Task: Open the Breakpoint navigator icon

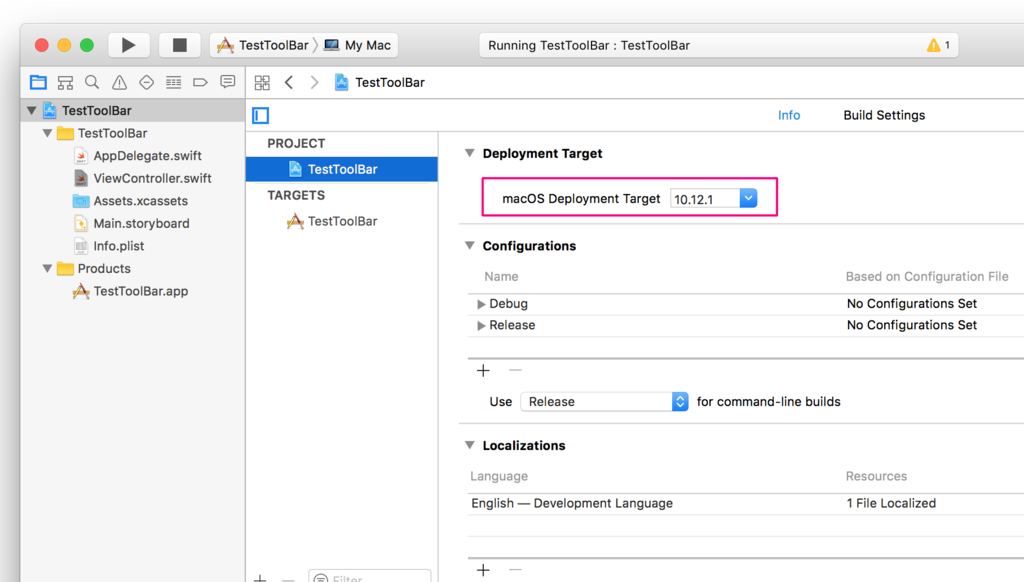Action: tap(200, 82)
